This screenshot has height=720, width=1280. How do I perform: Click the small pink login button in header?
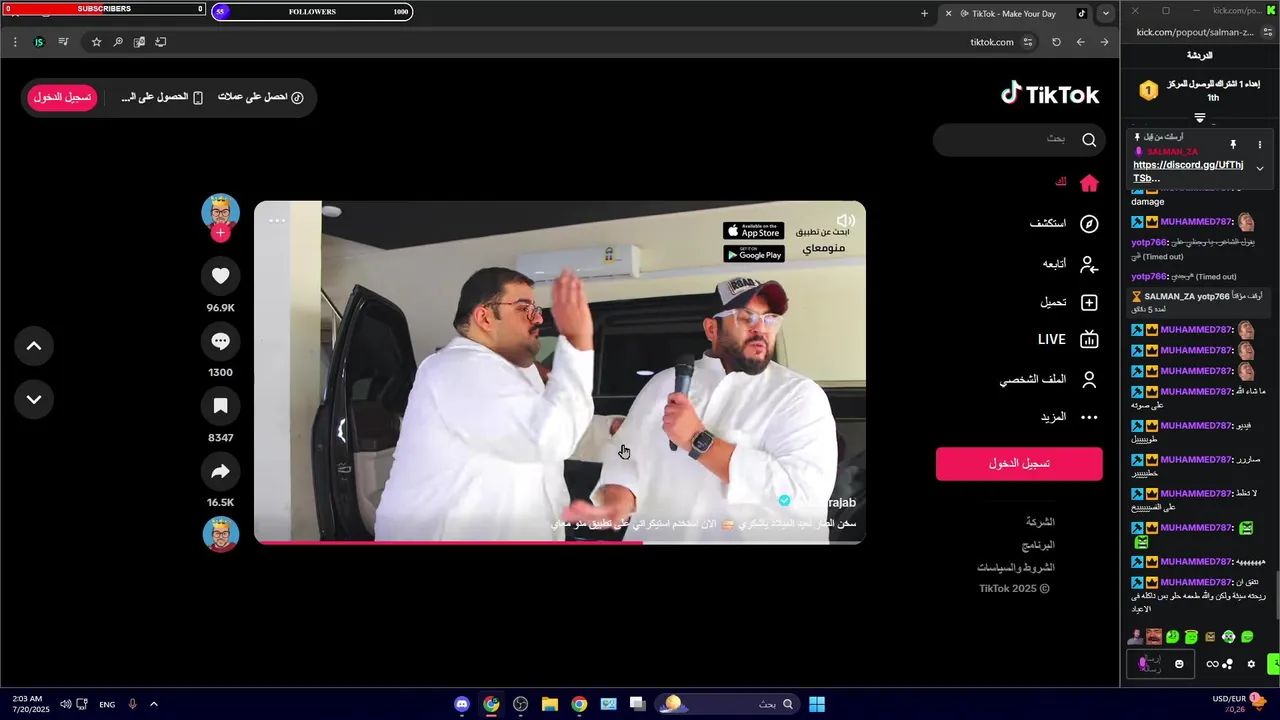tap(62, 97)
